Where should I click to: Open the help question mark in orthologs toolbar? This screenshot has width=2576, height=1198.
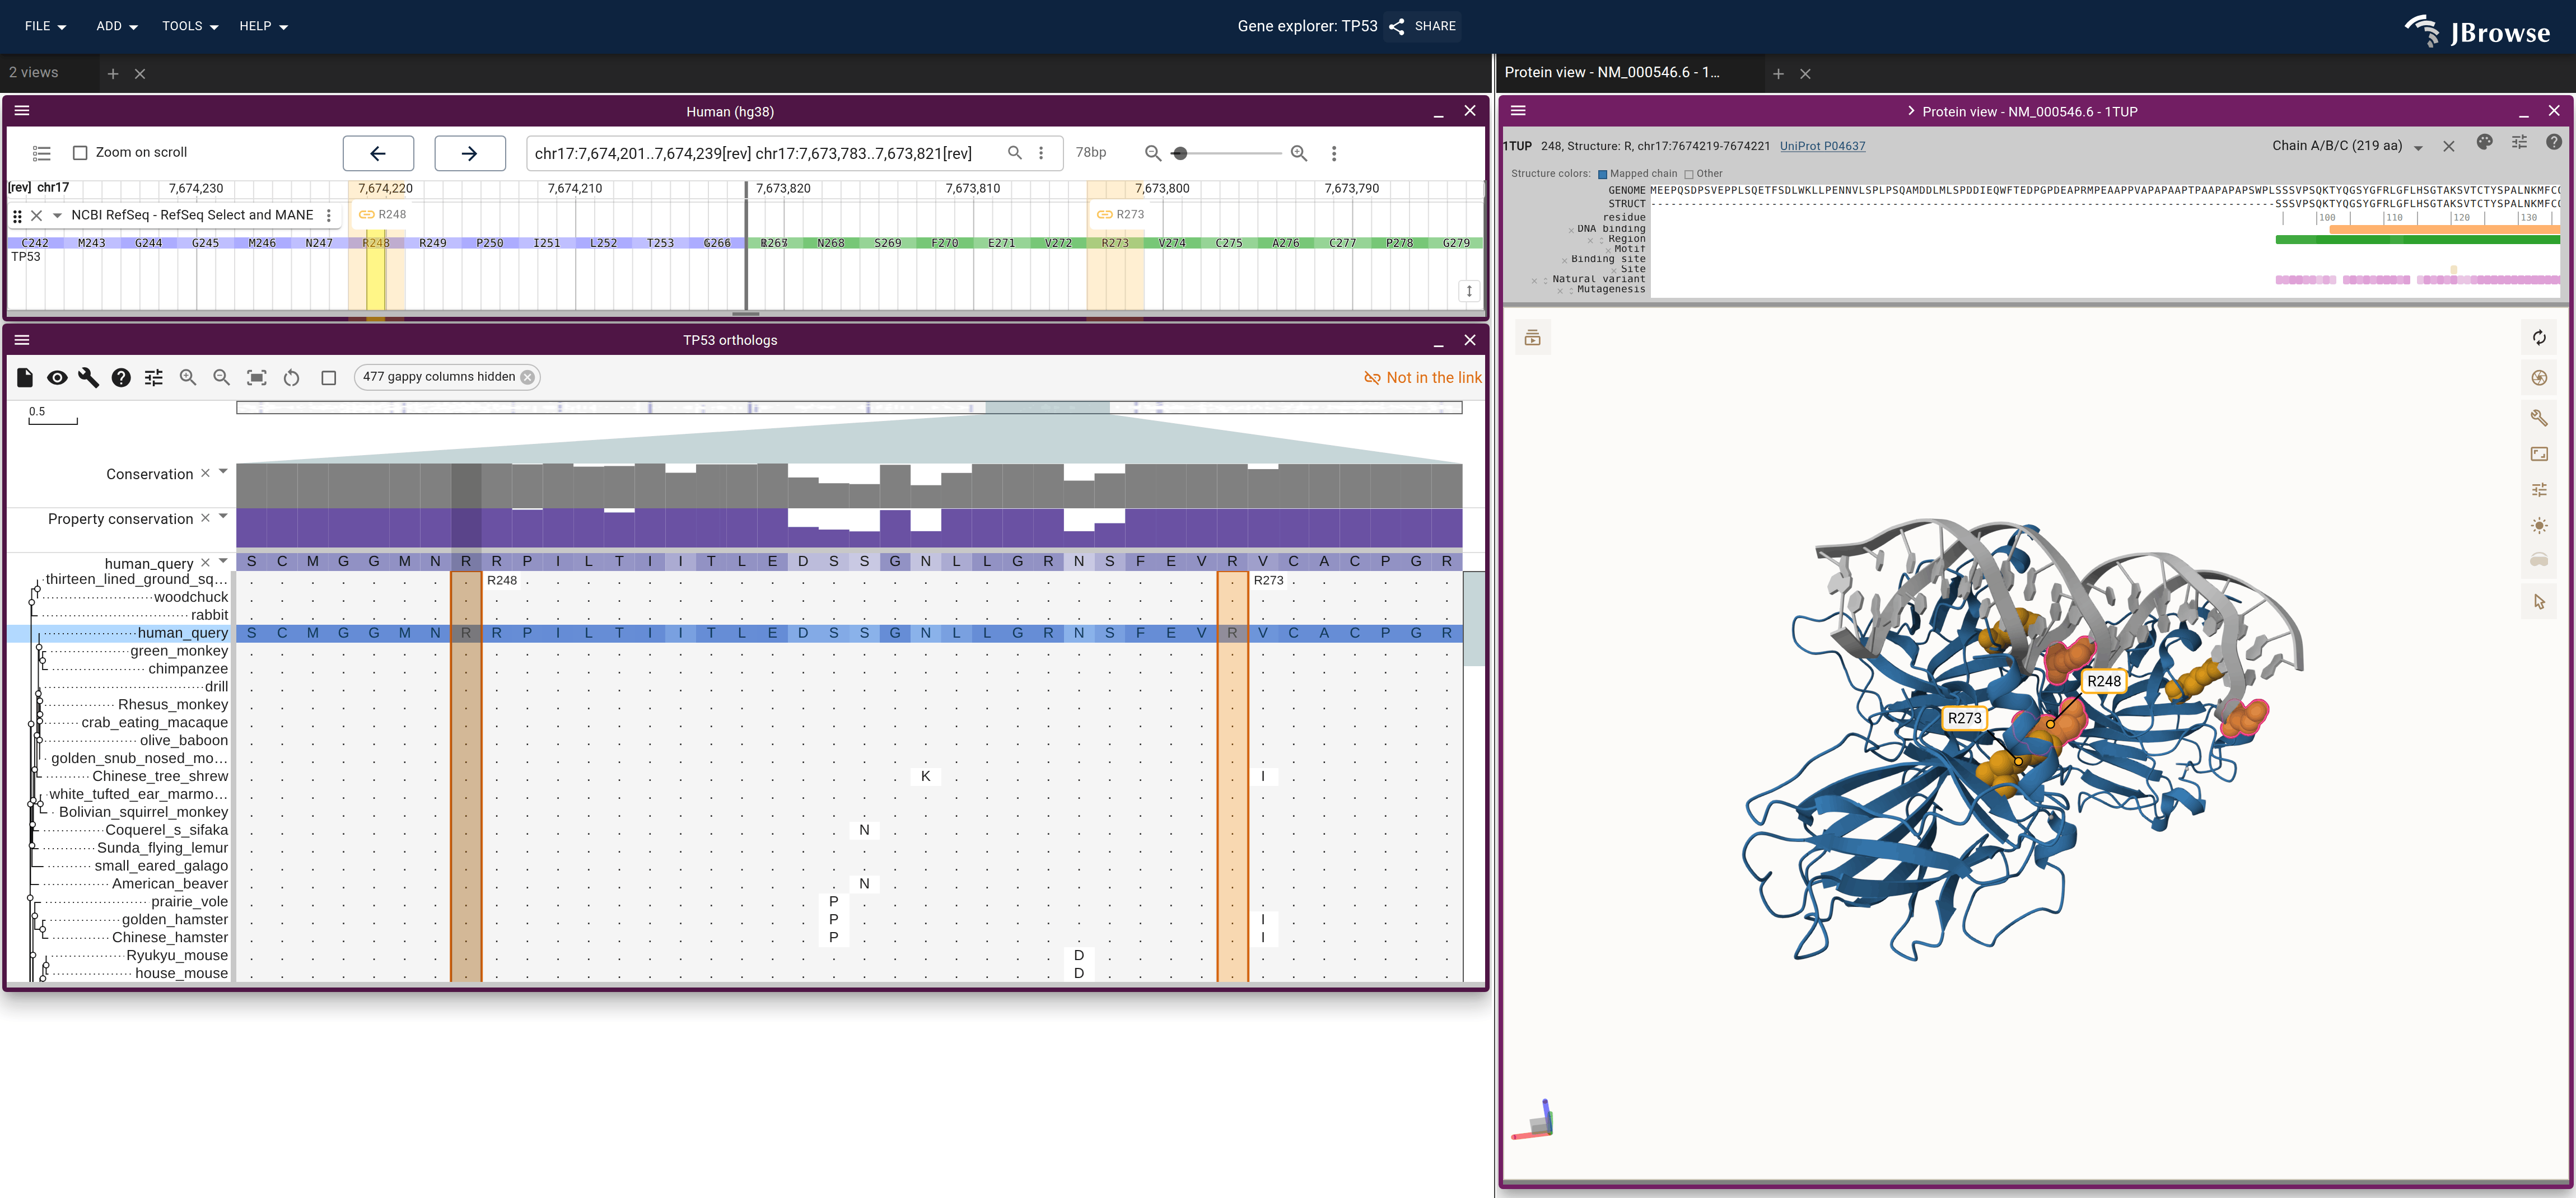tap(121, 377)
